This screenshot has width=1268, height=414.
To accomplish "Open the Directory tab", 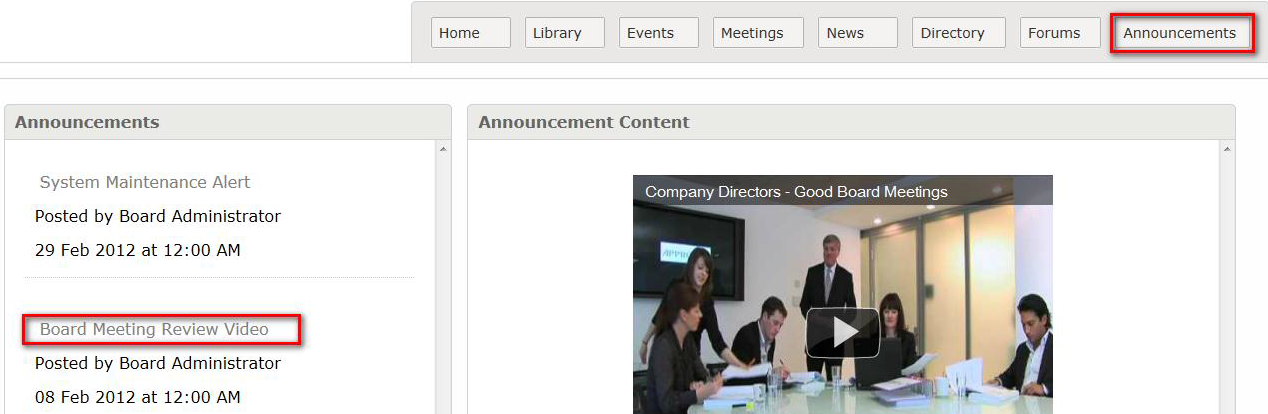I will point(958,33).
